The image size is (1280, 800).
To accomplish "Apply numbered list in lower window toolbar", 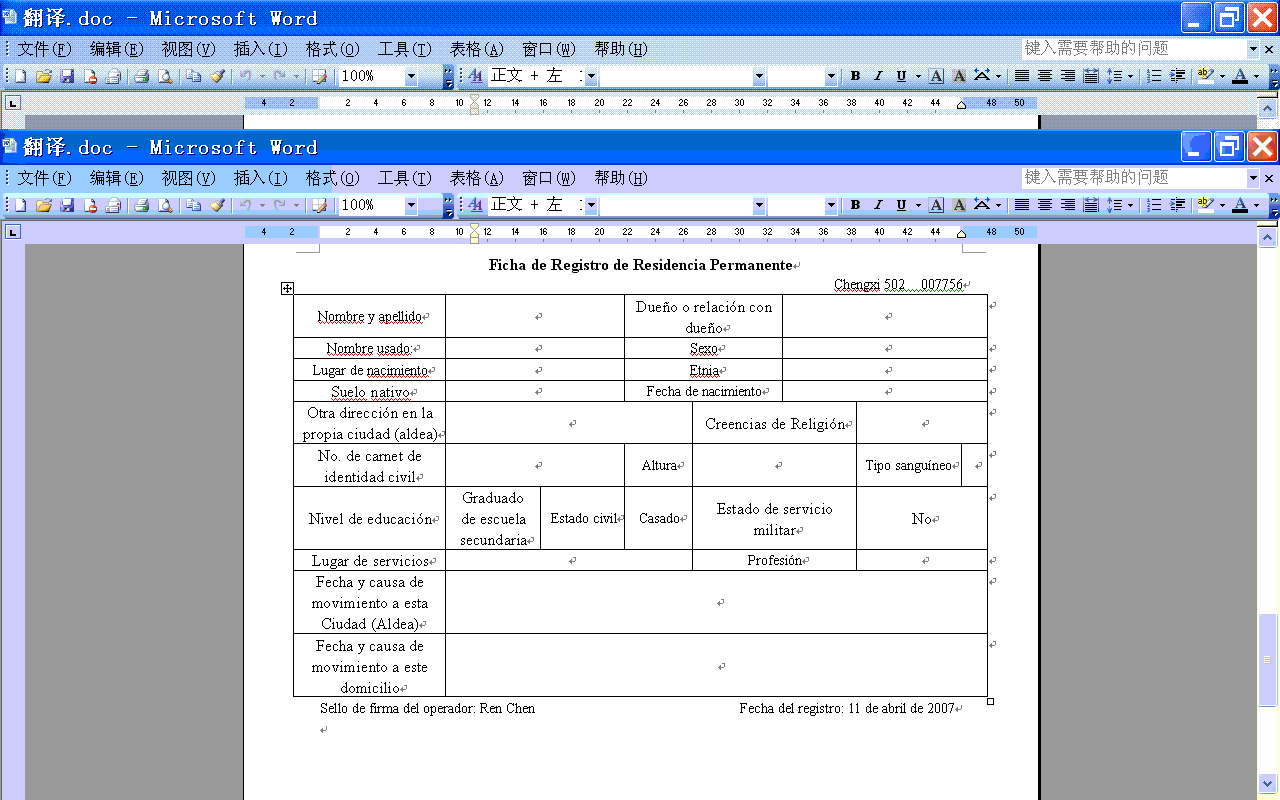I will pos(1154,205).
